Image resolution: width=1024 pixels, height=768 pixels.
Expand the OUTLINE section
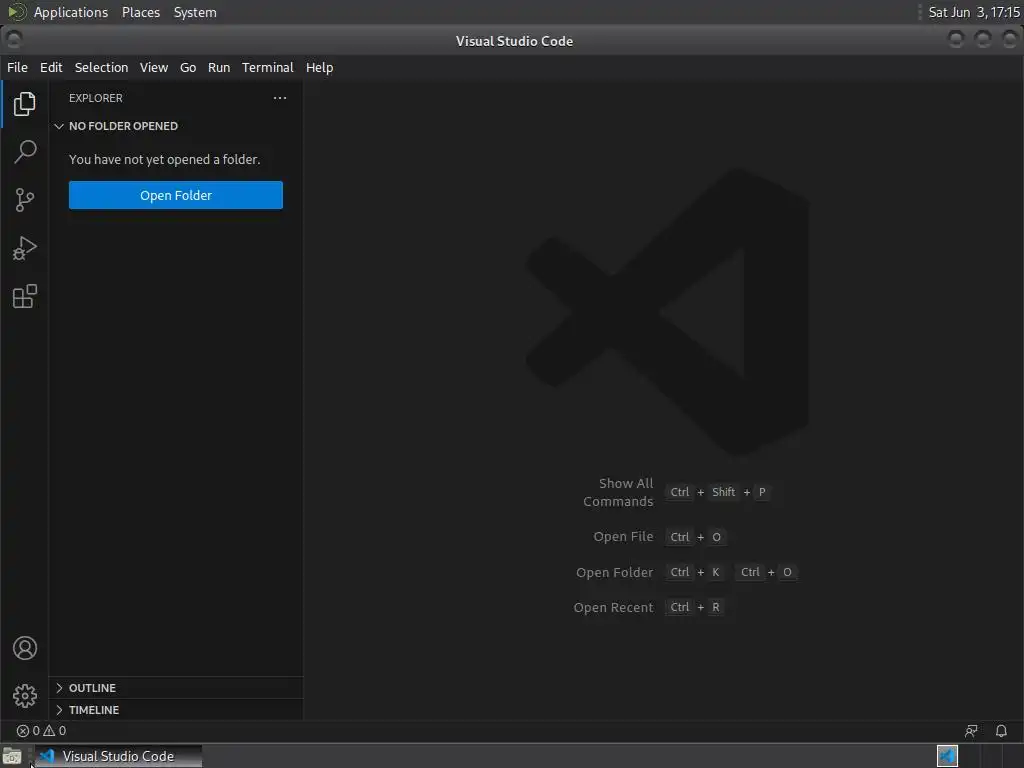click(x=175, y=688)
